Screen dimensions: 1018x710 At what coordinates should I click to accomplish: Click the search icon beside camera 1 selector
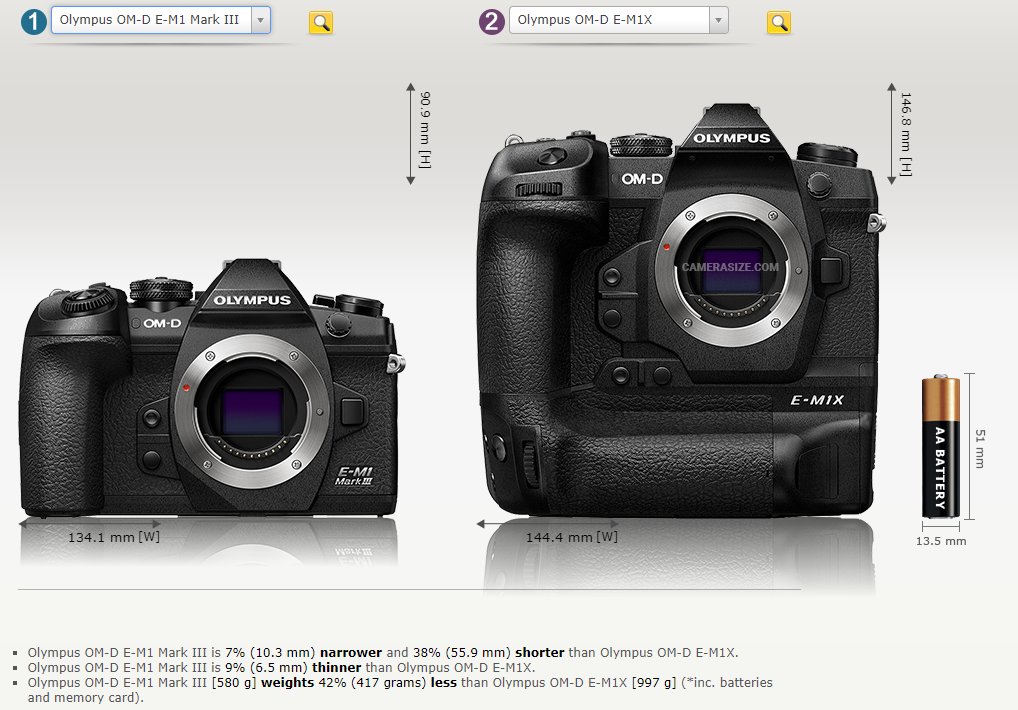pyautogui.click(x=321, y=23)
